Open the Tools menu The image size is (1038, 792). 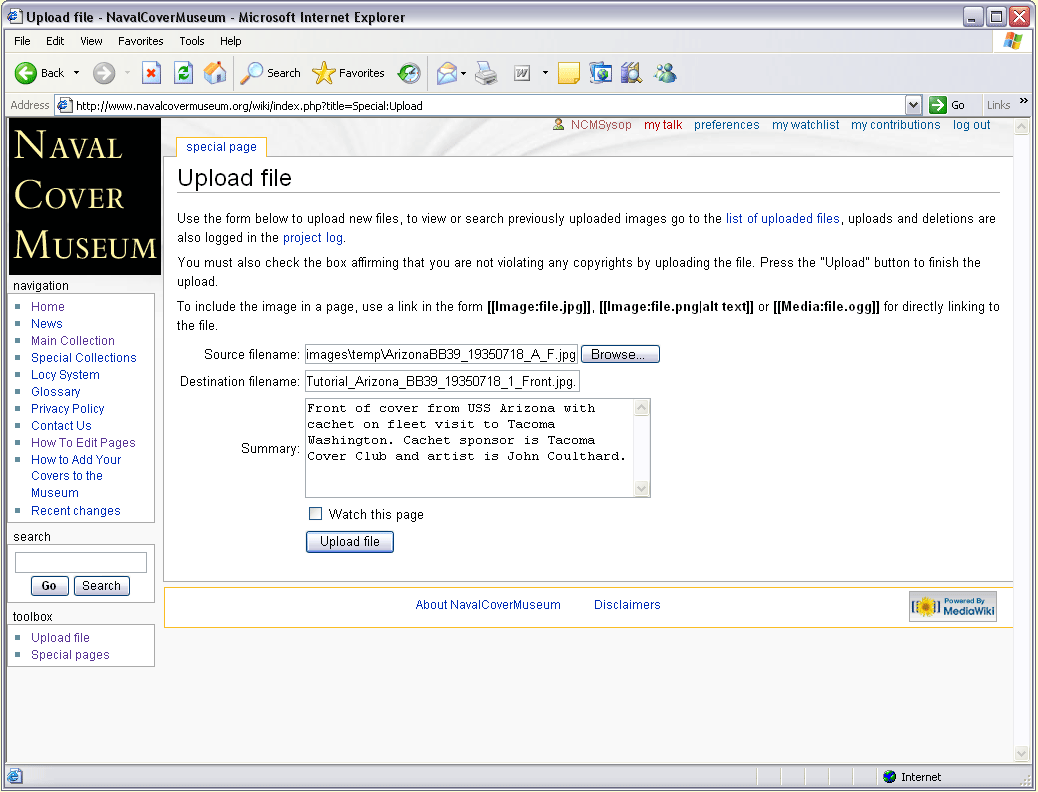[192, 41]
